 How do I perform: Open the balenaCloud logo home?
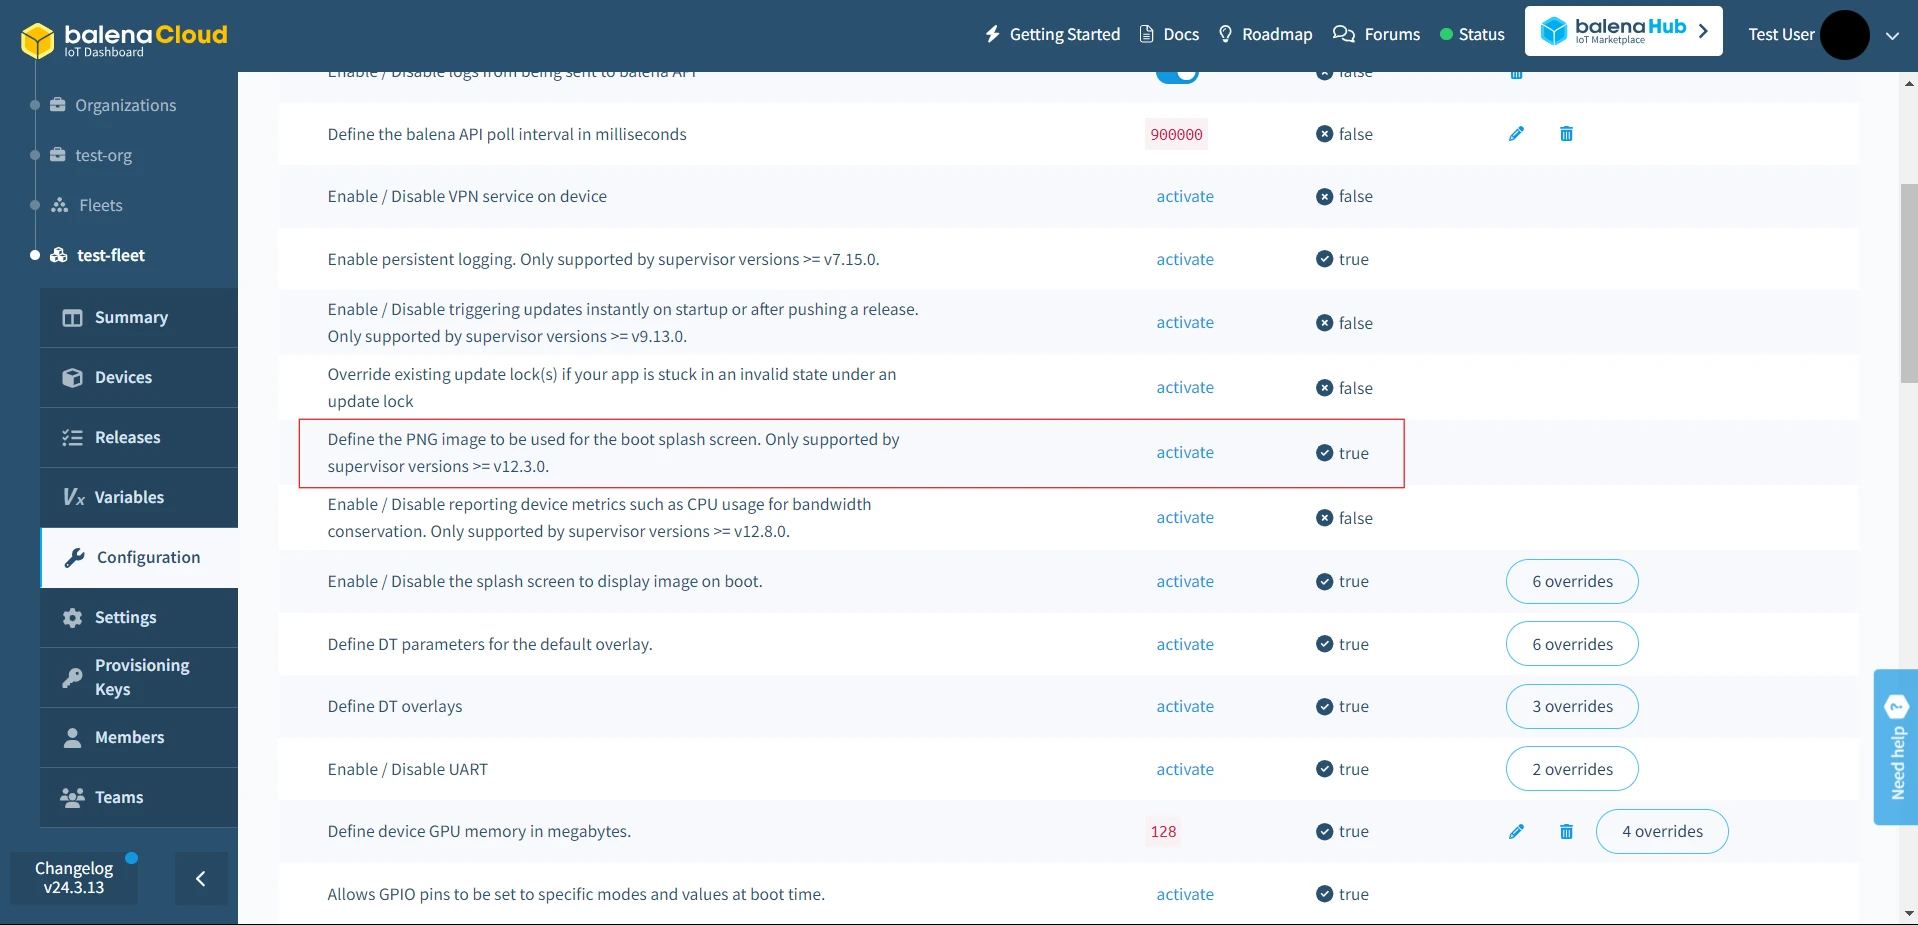click(124, 39)
